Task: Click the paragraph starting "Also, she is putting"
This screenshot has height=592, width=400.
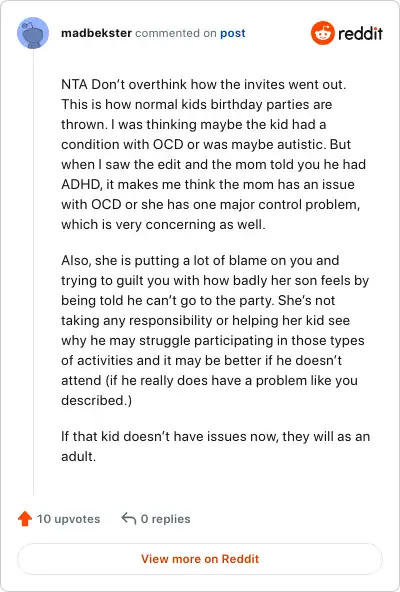Action: pos(215,330)
